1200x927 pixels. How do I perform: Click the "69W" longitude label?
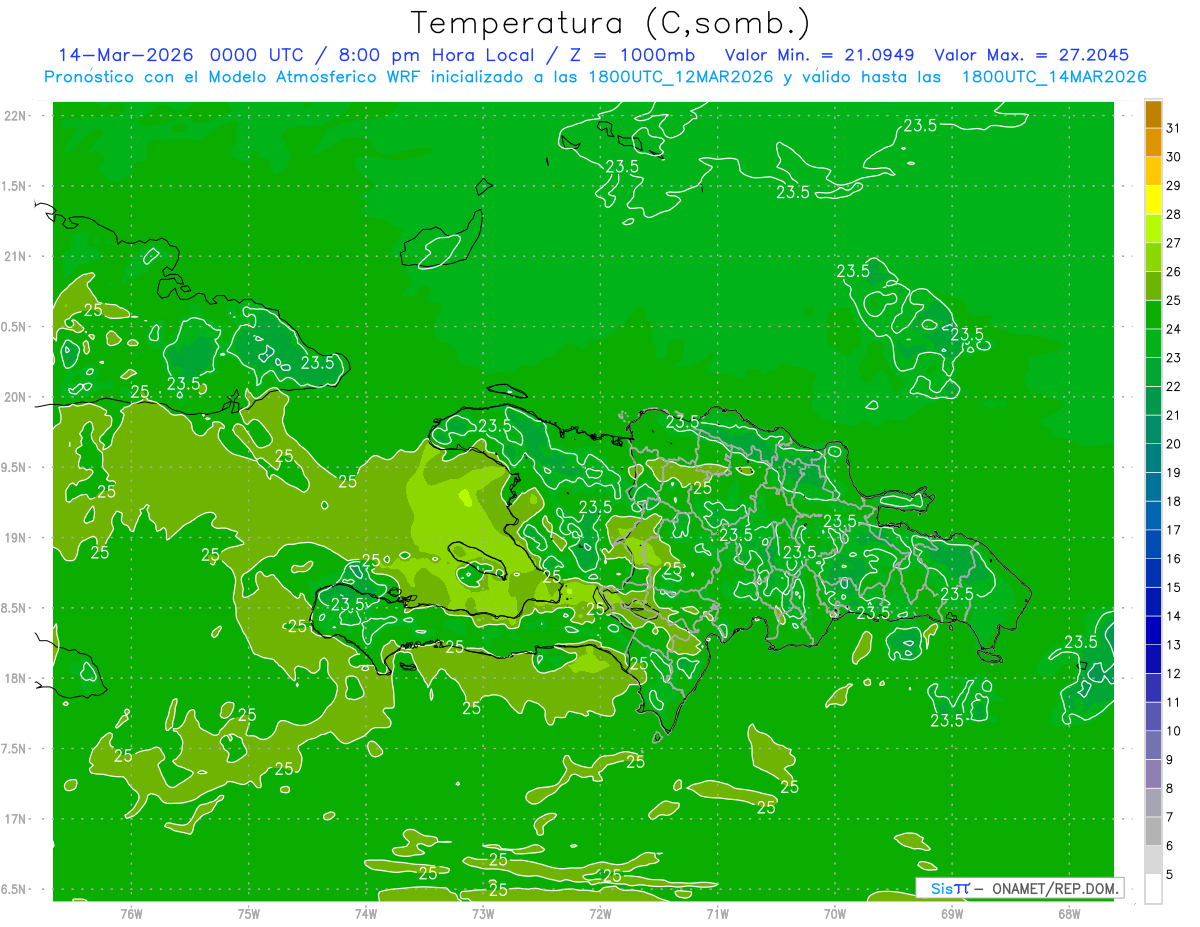tap(952, 913)
